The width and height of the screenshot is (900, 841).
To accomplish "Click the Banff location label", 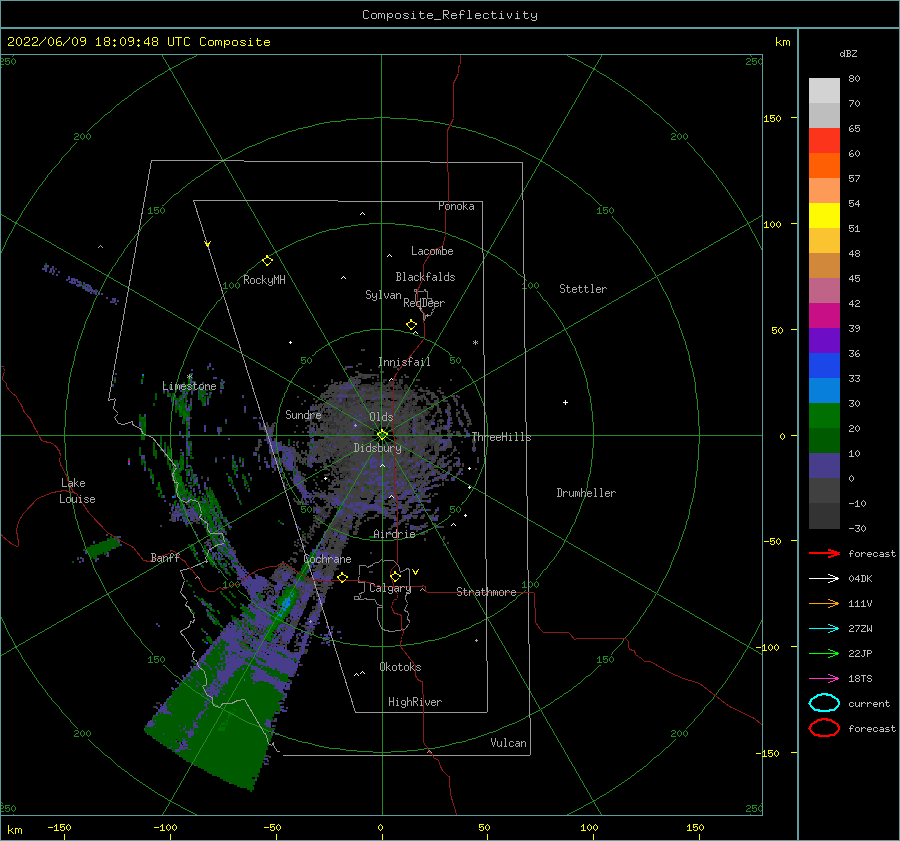I will tap(165, 557).
